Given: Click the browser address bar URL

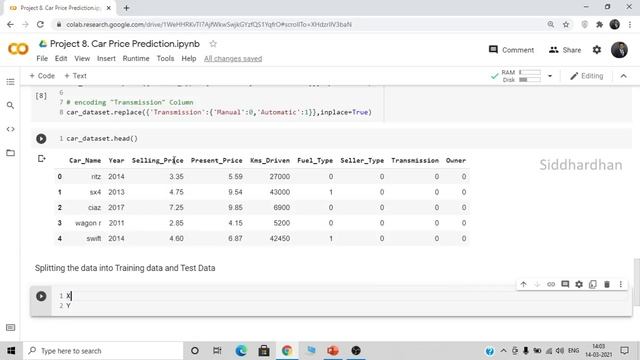Looking at the screenshot, I should pyautogui.click(x=209, y=24).
